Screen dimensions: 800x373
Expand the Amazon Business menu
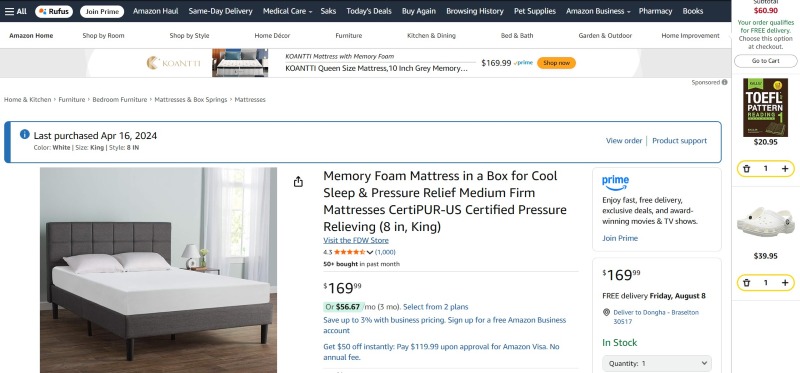click(598, 11)
